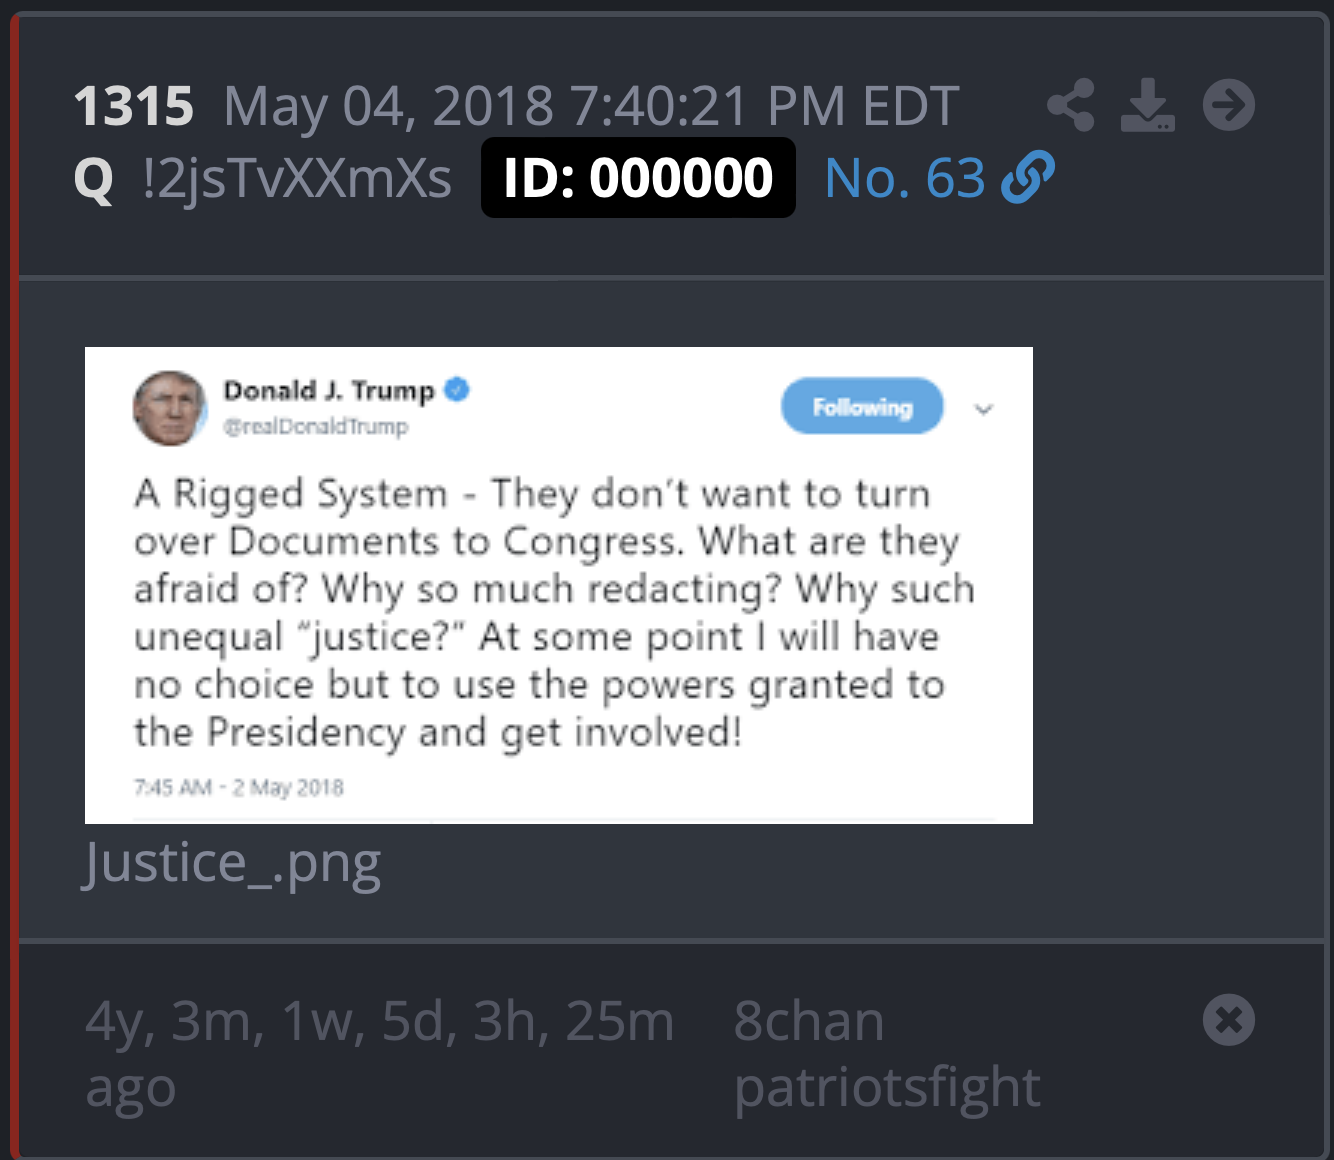Select the !2jsTvXXmXs tripcode

pos(297,179)
